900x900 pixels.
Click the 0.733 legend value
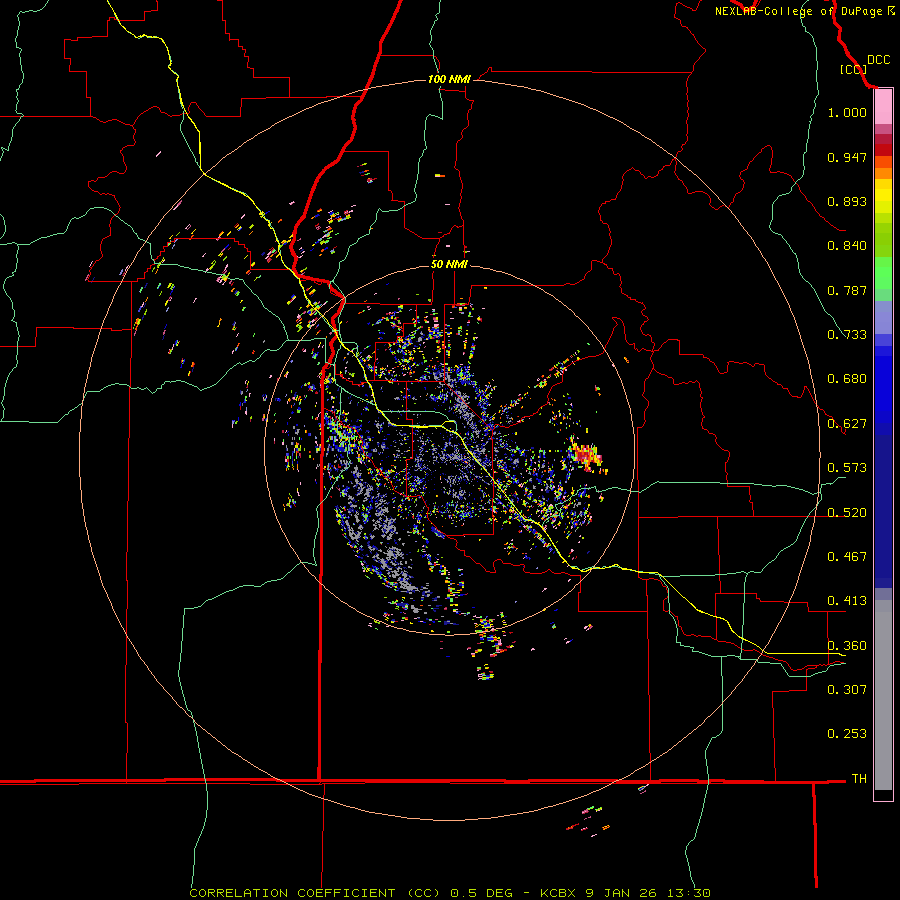(847, 335)
